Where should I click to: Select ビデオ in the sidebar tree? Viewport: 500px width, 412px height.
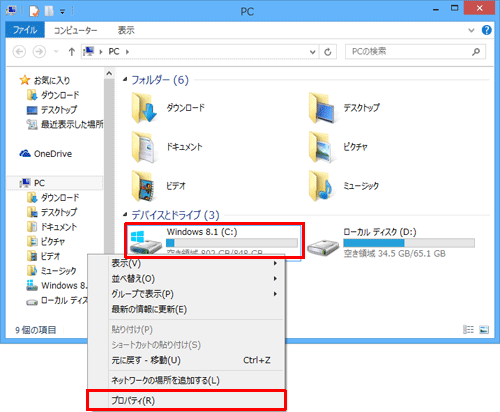click(43, 256)
